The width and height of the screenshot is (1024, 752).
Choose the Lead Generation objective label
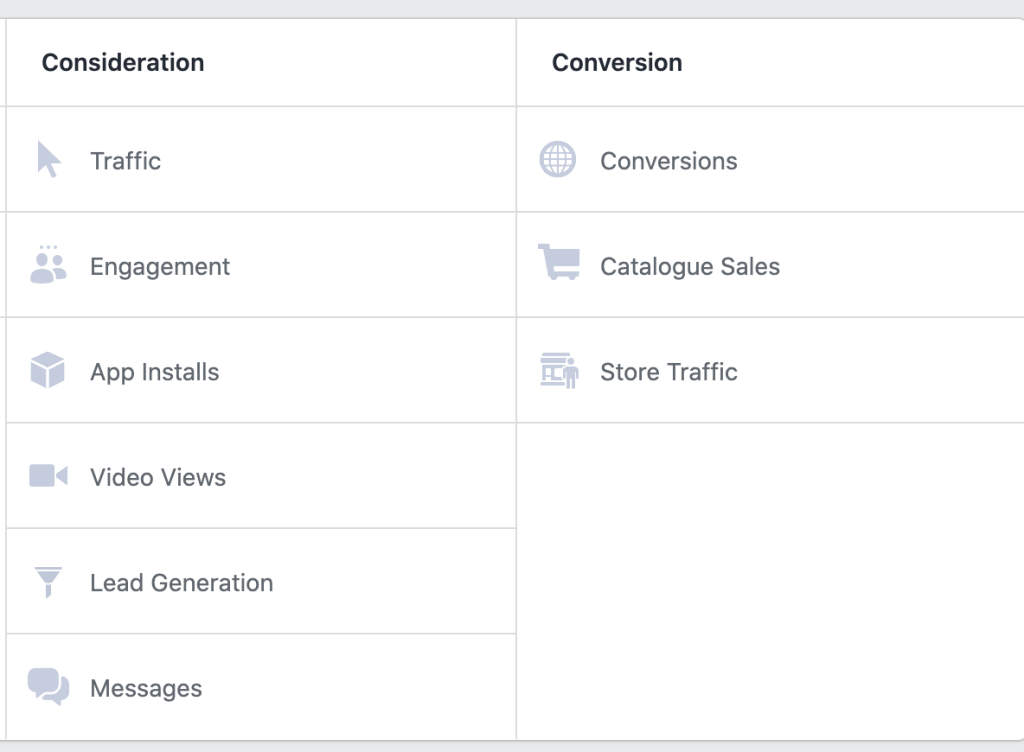pos(181,583)
